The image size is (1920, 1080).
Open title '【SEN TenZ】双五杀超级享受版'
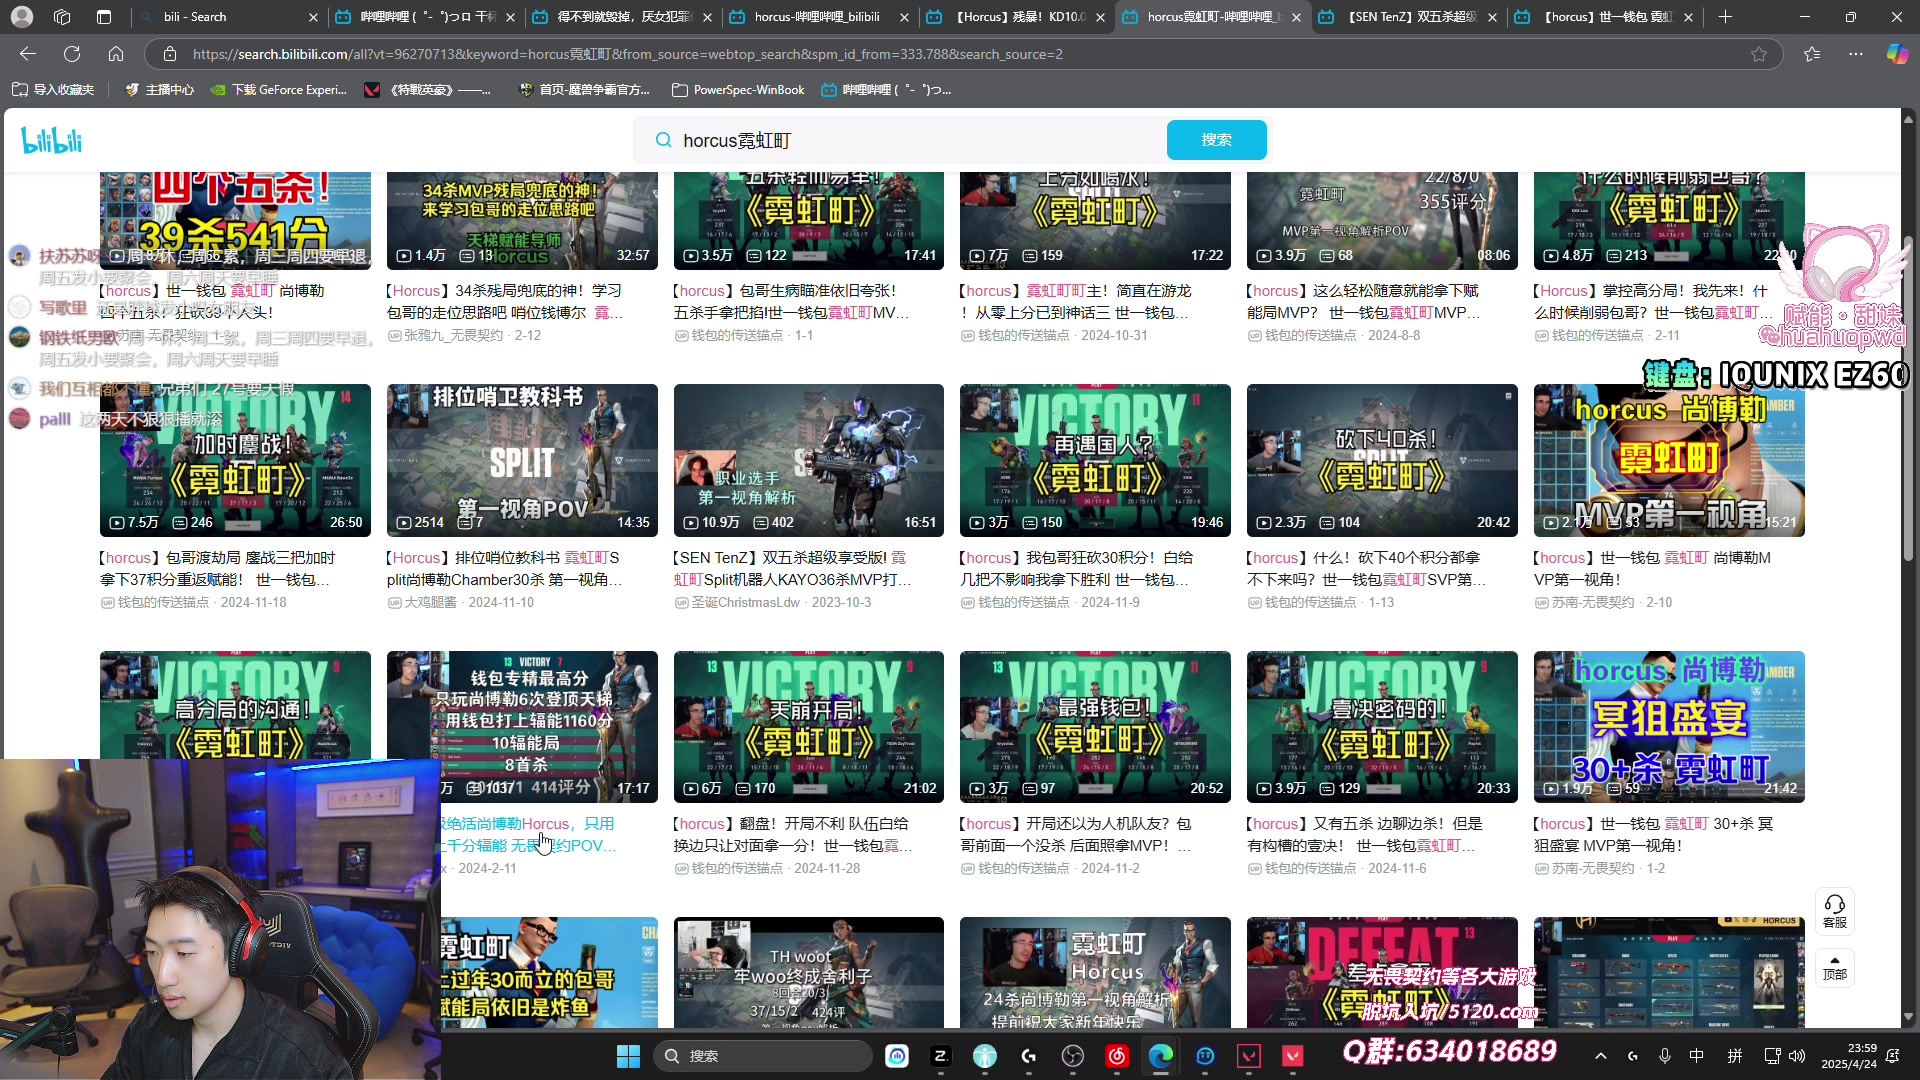point(792,568)
